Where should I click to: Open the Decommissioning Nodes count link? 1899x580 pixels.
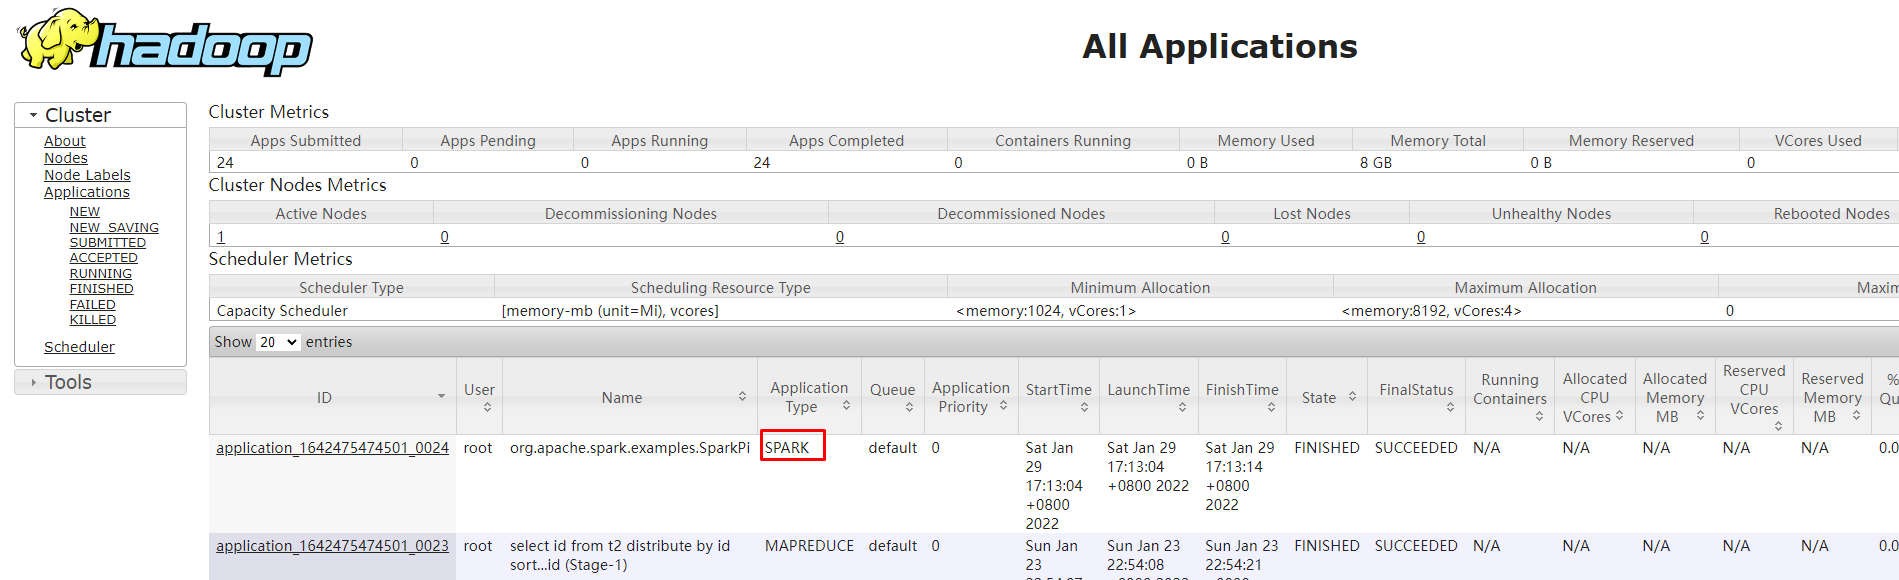pyautogui.click(x=445, y=237)
